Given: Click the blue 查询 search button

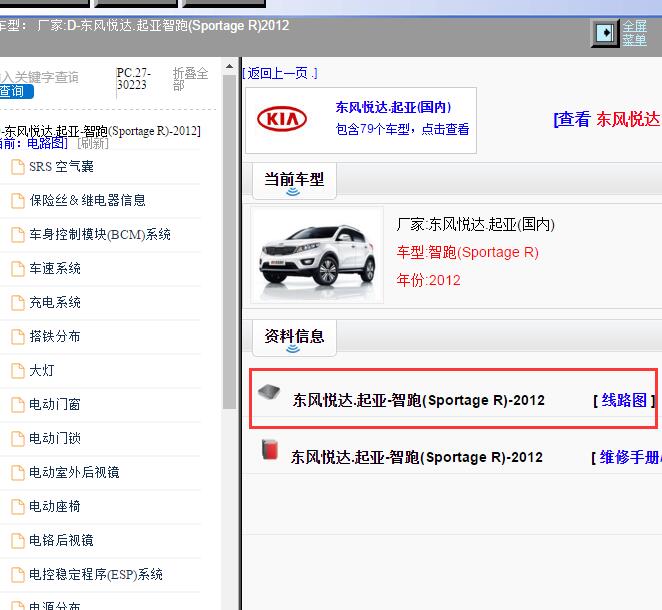Looking at the screenshot, I should click(x=16, y=91).
